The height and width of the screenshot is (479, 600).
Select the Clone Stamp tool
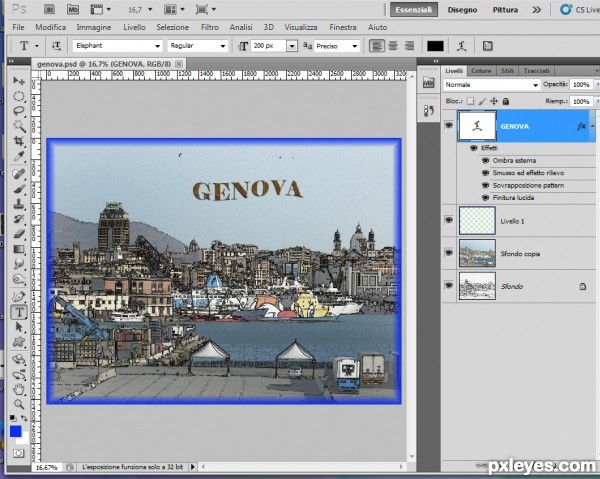coord(19,204)
